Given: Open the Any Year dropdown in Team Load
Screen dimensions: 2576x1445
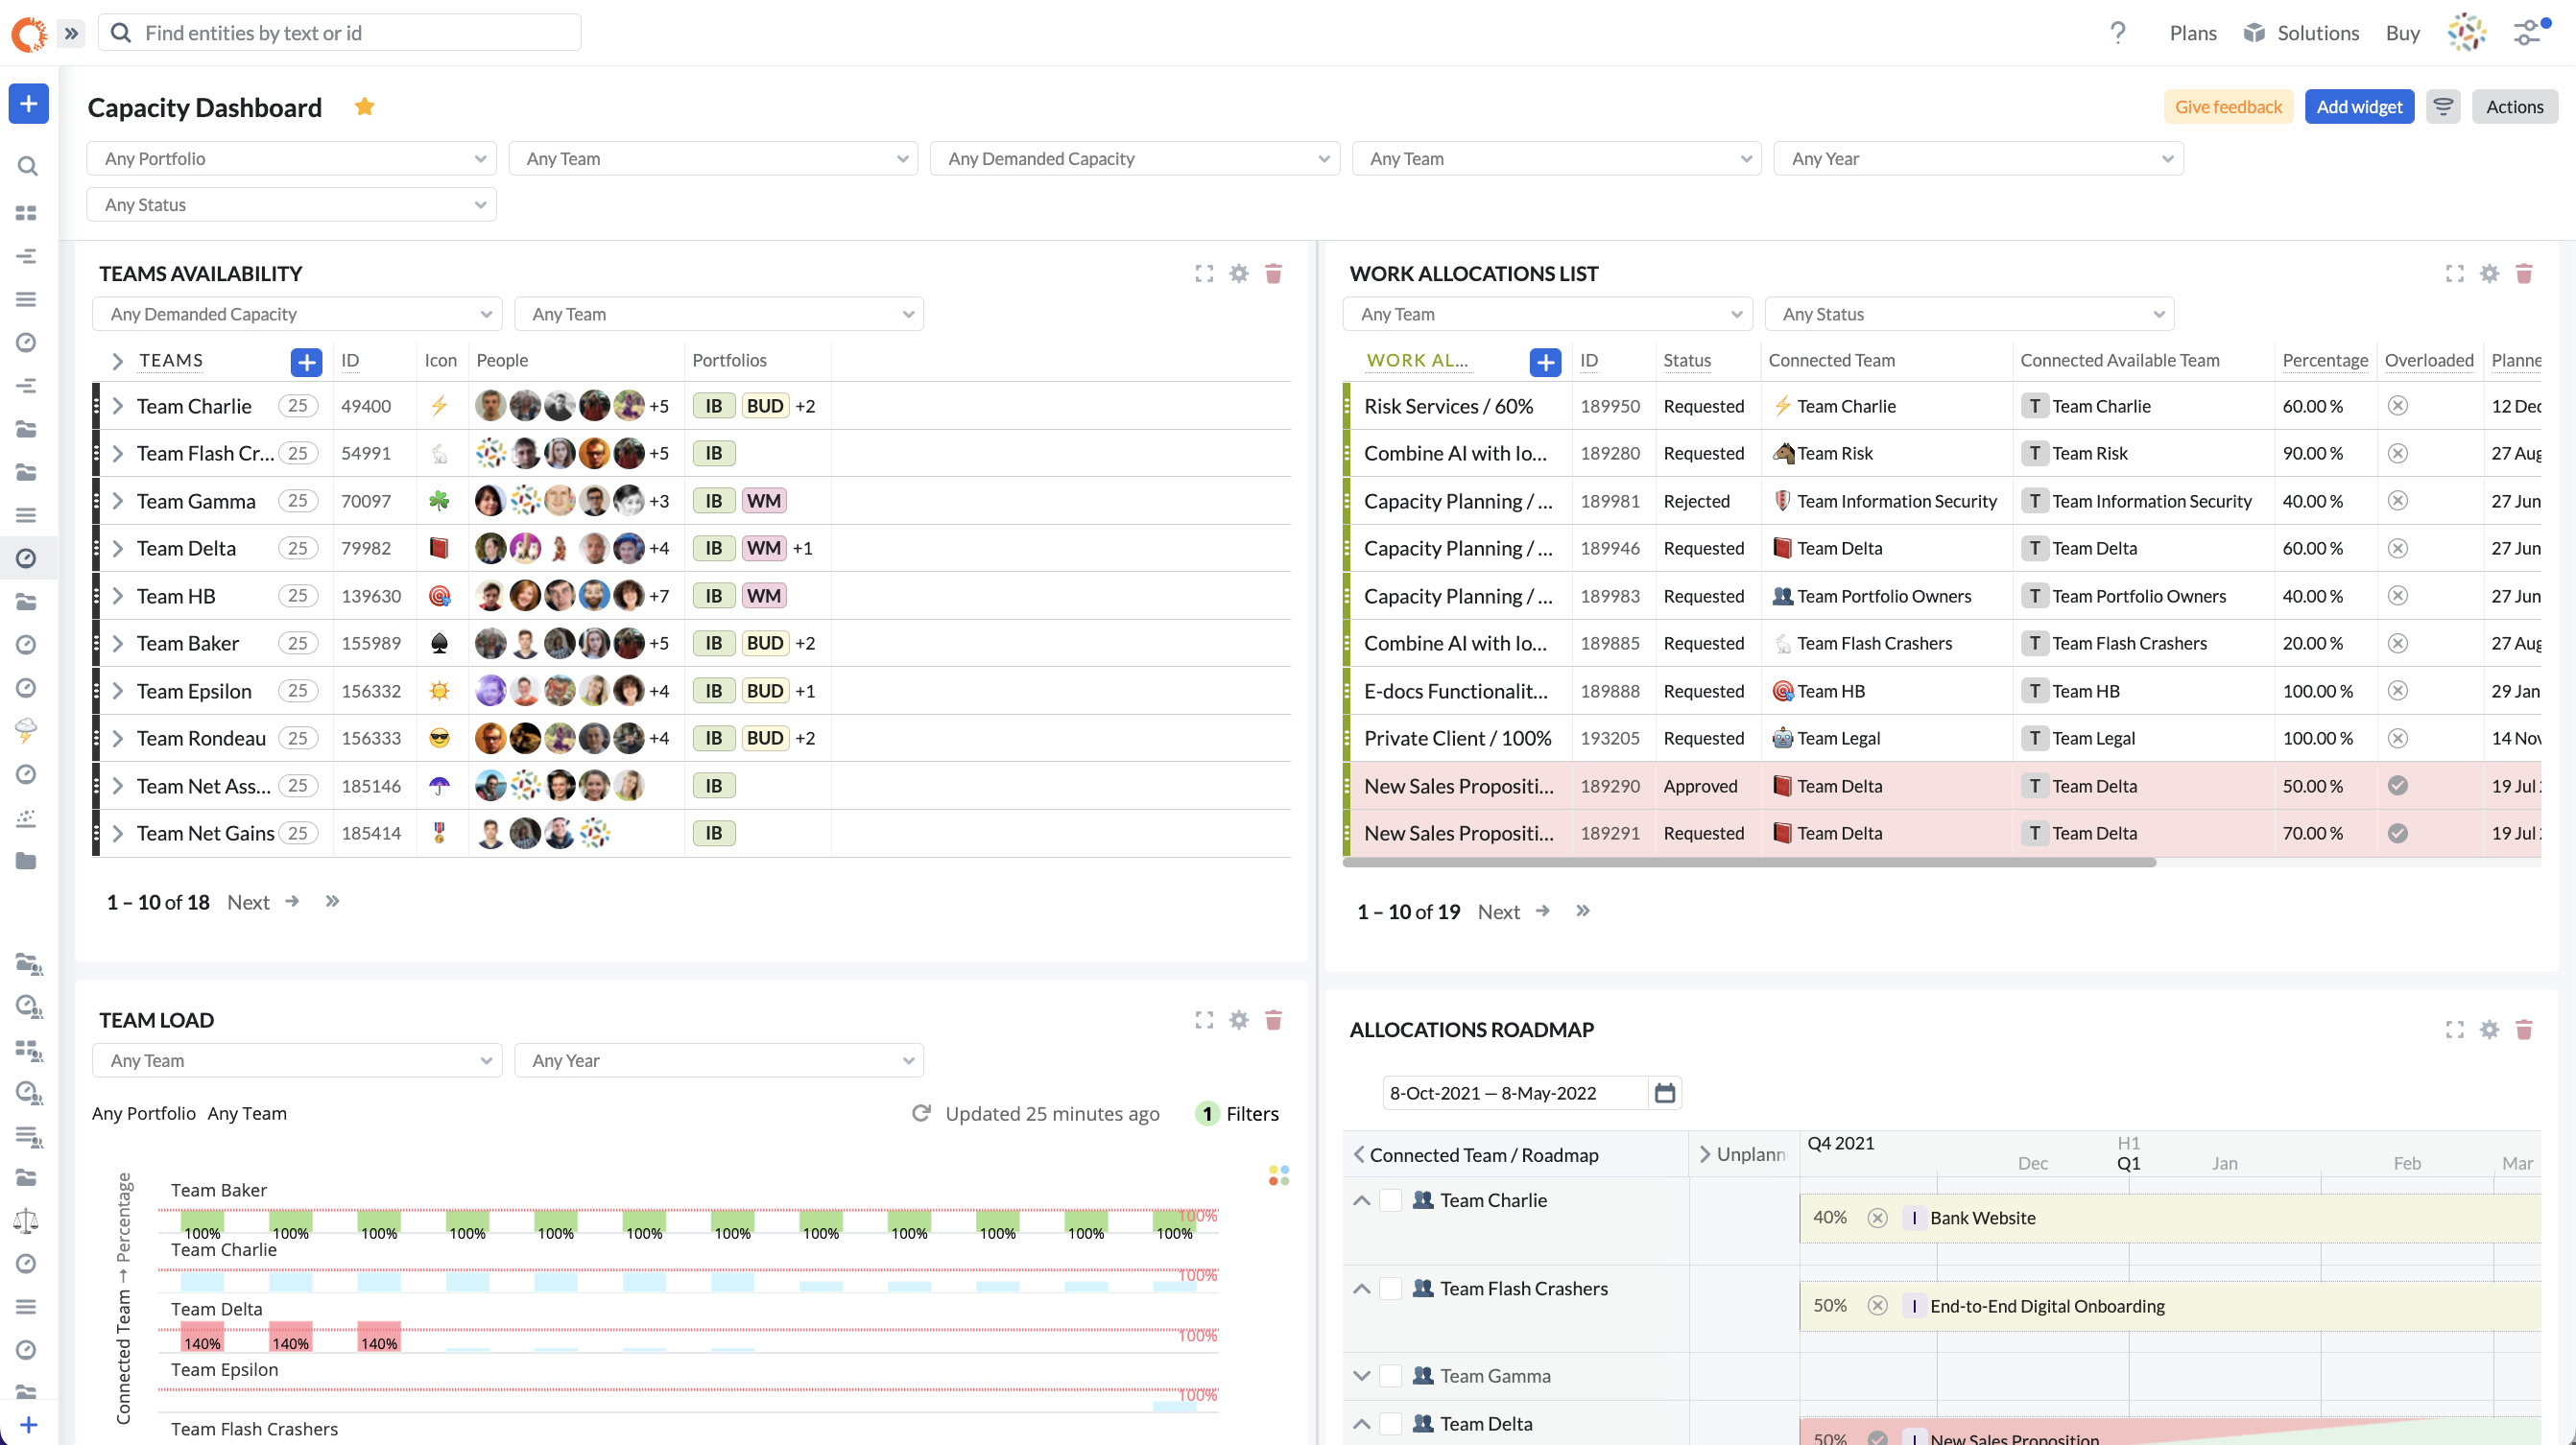Looking at the screenshot, I should click(718, 1060).
